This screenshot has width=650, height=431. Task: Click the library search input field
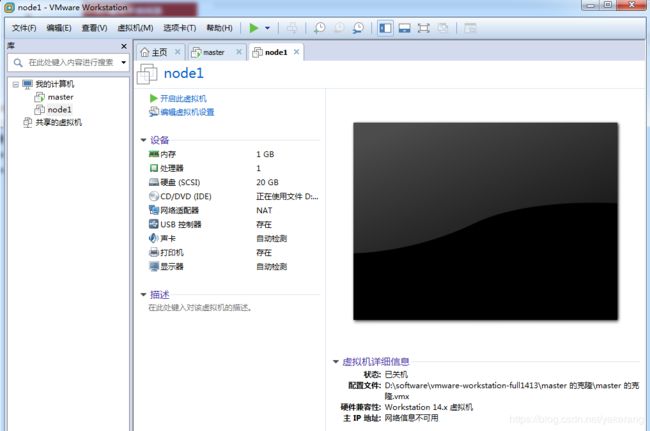pos(68,63)
